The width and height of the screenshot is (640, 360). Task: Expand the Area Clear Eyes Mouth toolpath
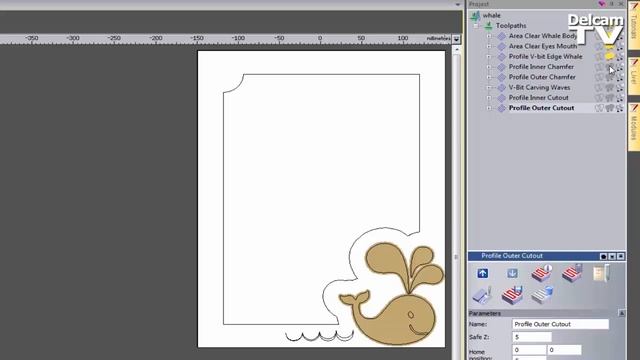pos(489,46)
